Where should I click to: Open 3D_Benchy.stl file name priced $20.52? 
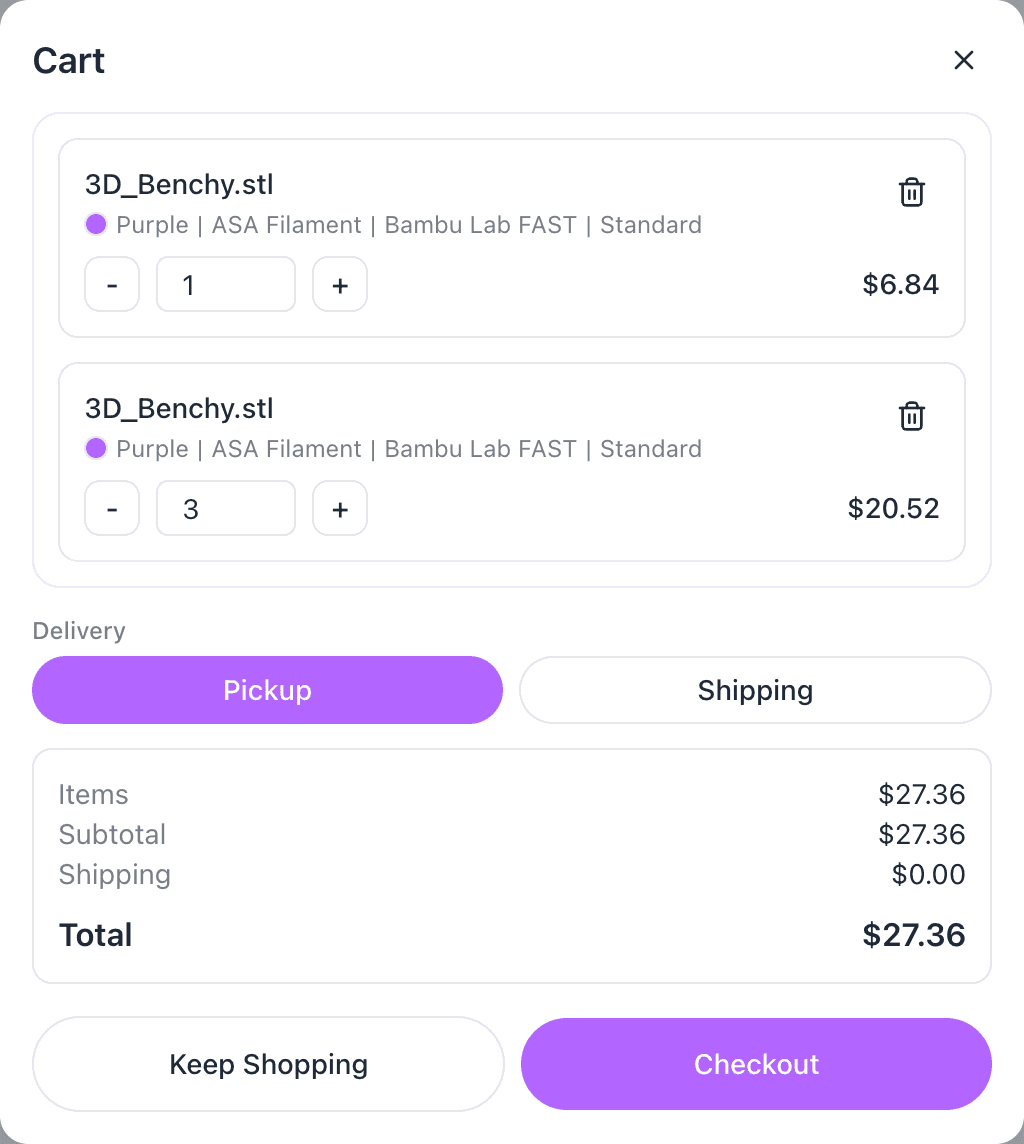click(x=179, y=409)
